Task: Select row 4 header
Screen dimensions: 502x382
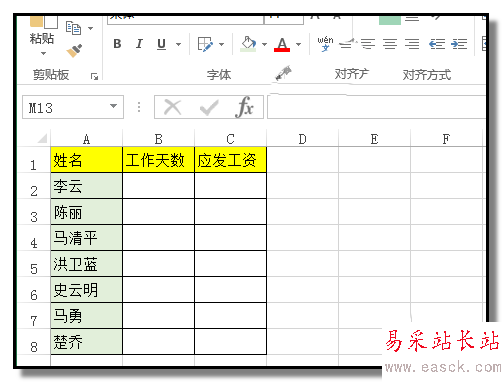Action: (x=33, y=238)
